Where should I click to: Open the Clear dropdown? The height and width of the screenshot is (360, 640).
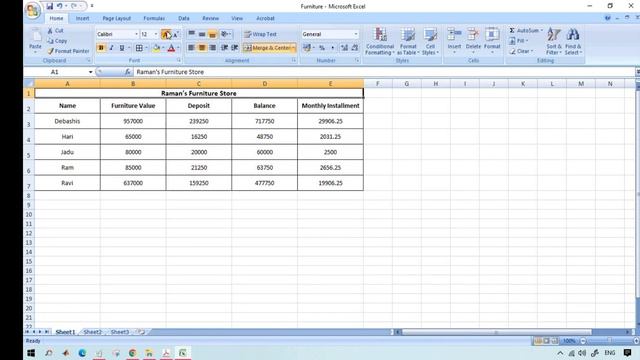(532, 51)
